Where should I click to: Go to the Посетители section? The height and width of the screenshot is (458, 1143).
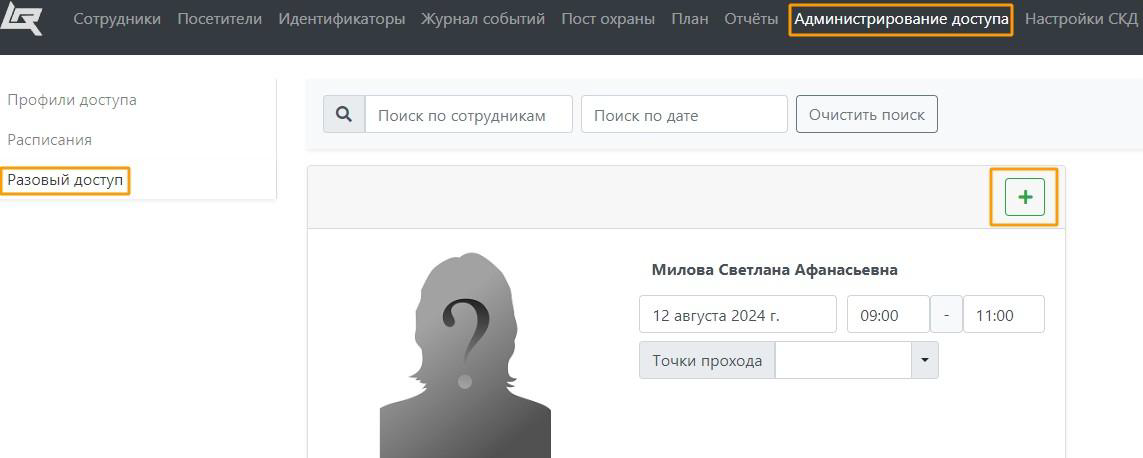coord(219,19)
